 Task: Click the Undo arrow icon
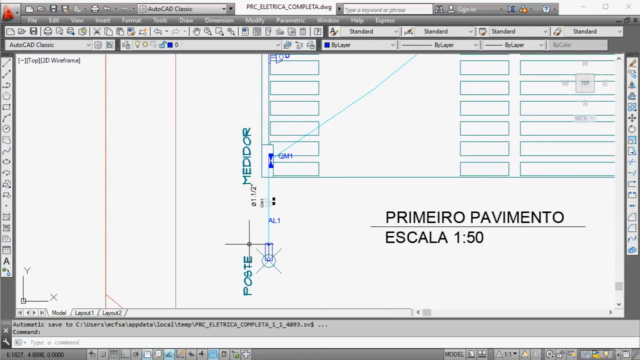tap(158, 31)
